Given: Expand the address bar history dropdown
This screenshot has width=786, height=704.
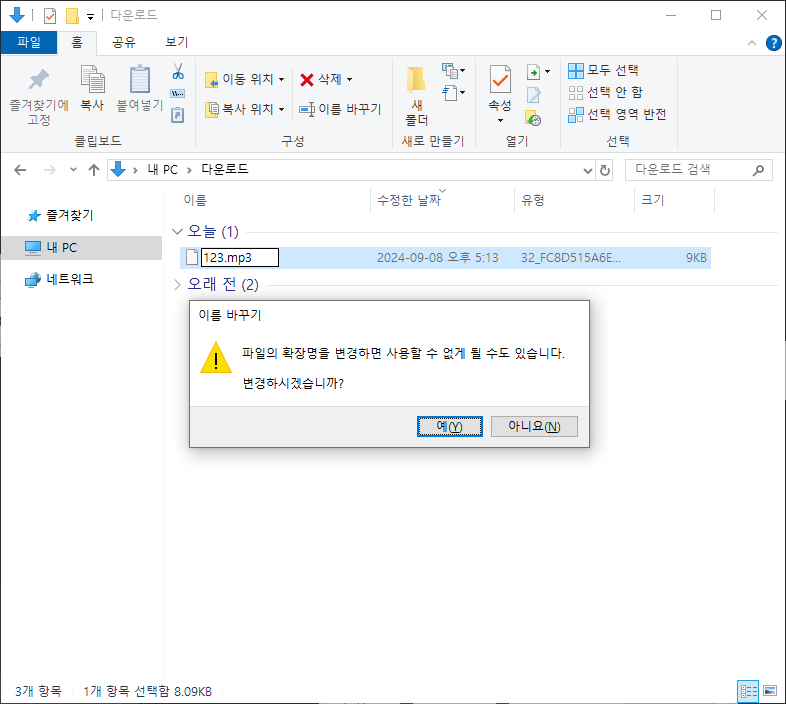Looking at the screenshot, I should pos(588,170).
